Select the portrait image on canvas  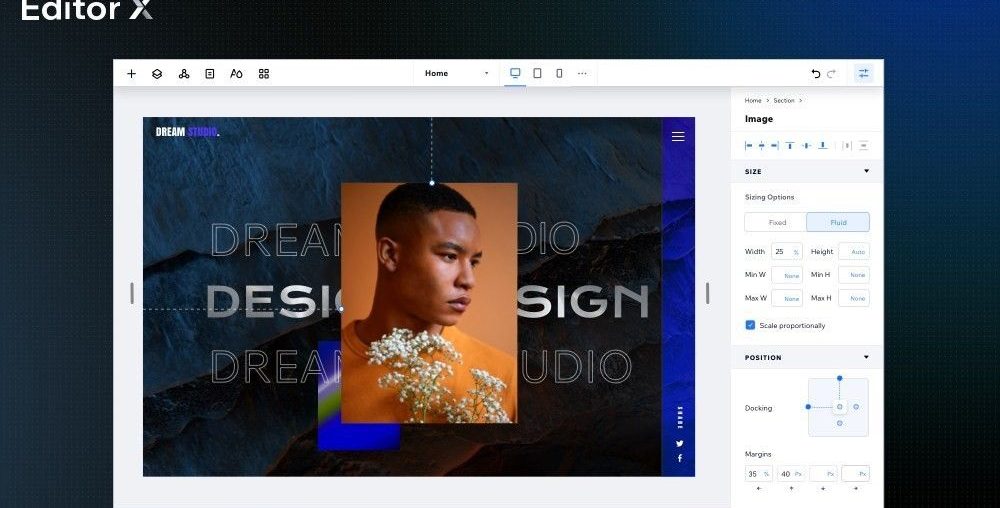click(429, 303)
